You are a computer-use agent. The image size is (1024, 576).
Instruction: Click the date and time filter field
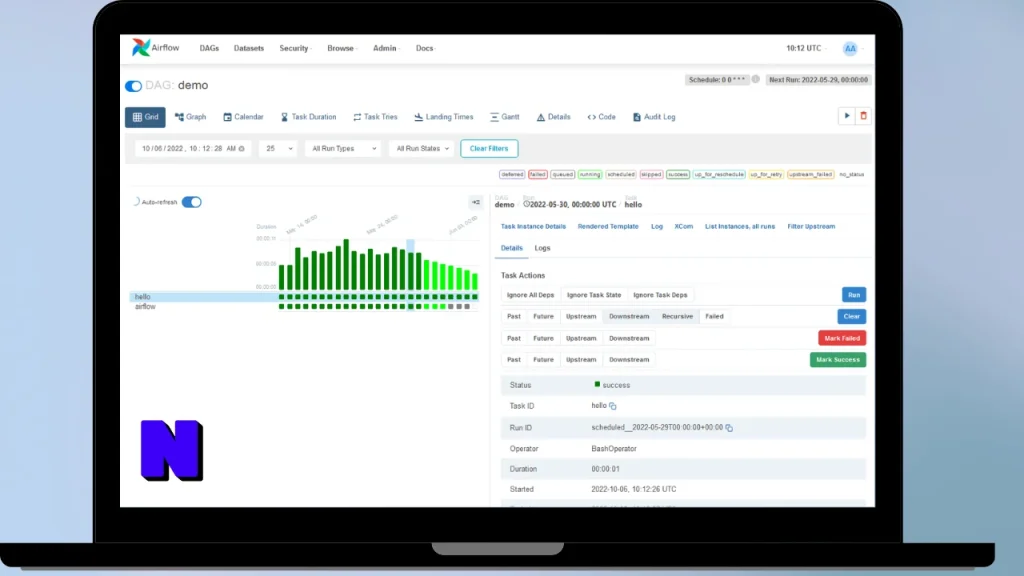193,148
